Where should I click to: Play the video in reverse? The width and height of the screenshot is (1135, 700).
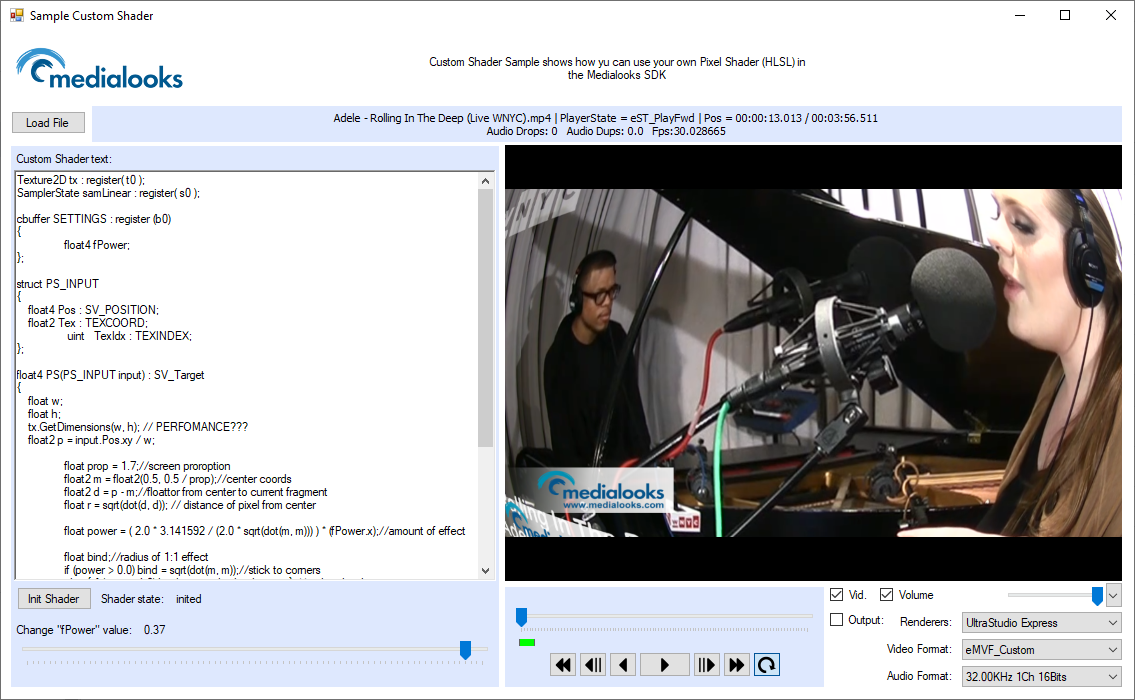(x=623, y=665)
